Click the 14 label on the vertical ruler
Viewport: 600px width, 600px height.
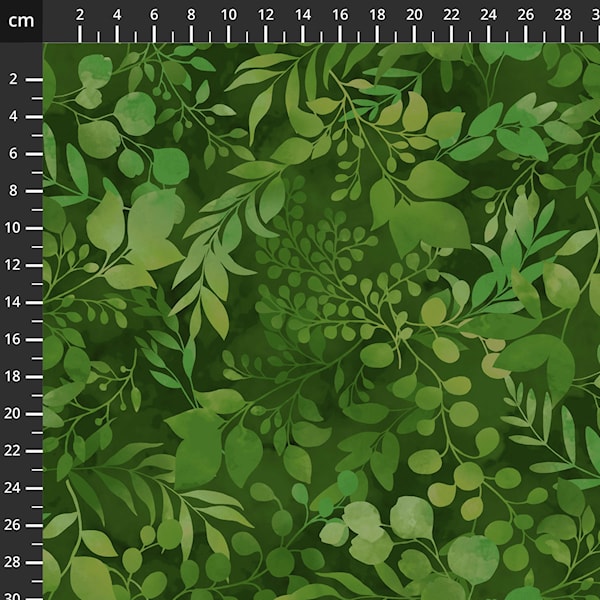coord(12,302)
